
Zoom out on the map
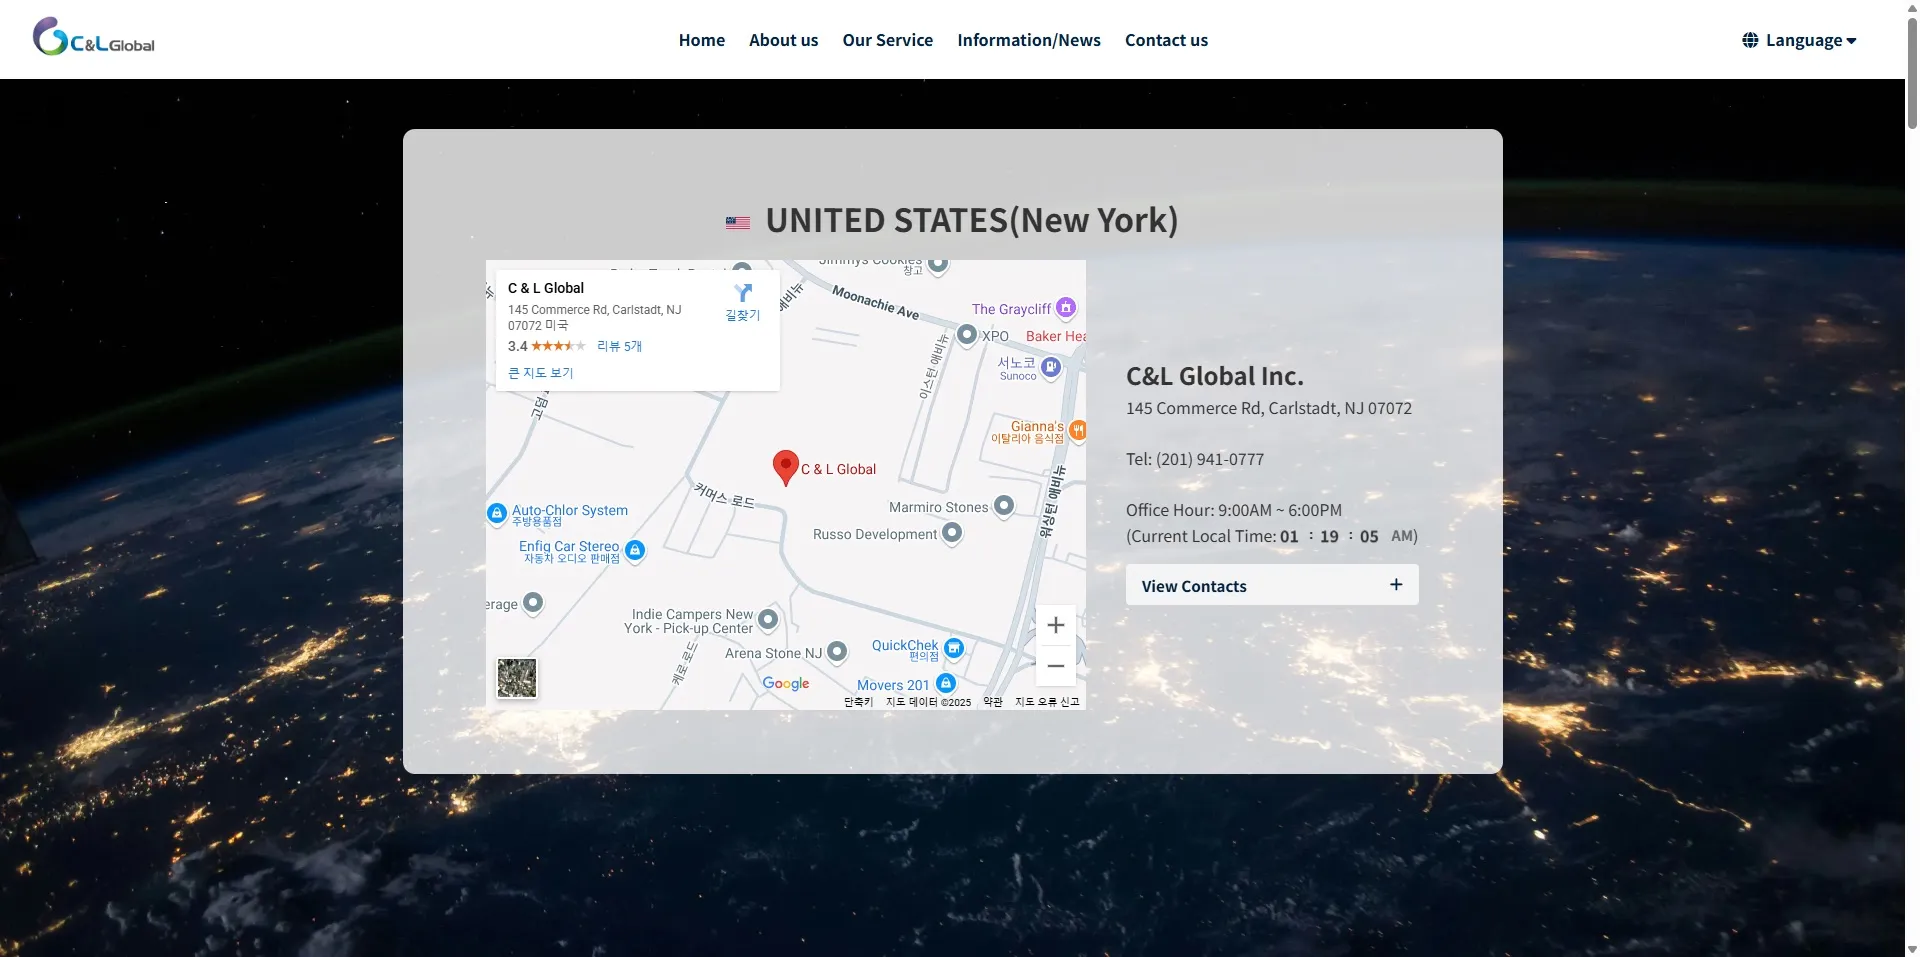pyautogui.click(x=1055, y=666)
